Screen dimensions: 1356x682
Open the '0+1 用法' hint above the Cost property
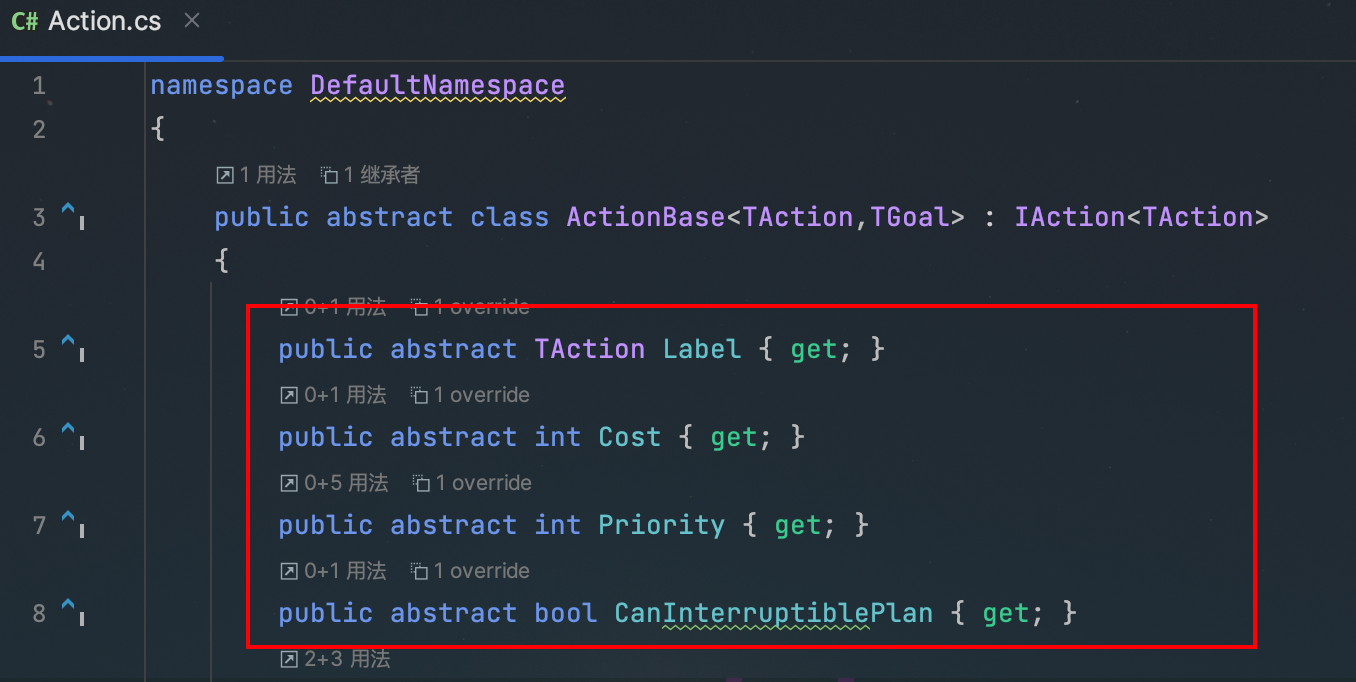(x=333, y=395)
